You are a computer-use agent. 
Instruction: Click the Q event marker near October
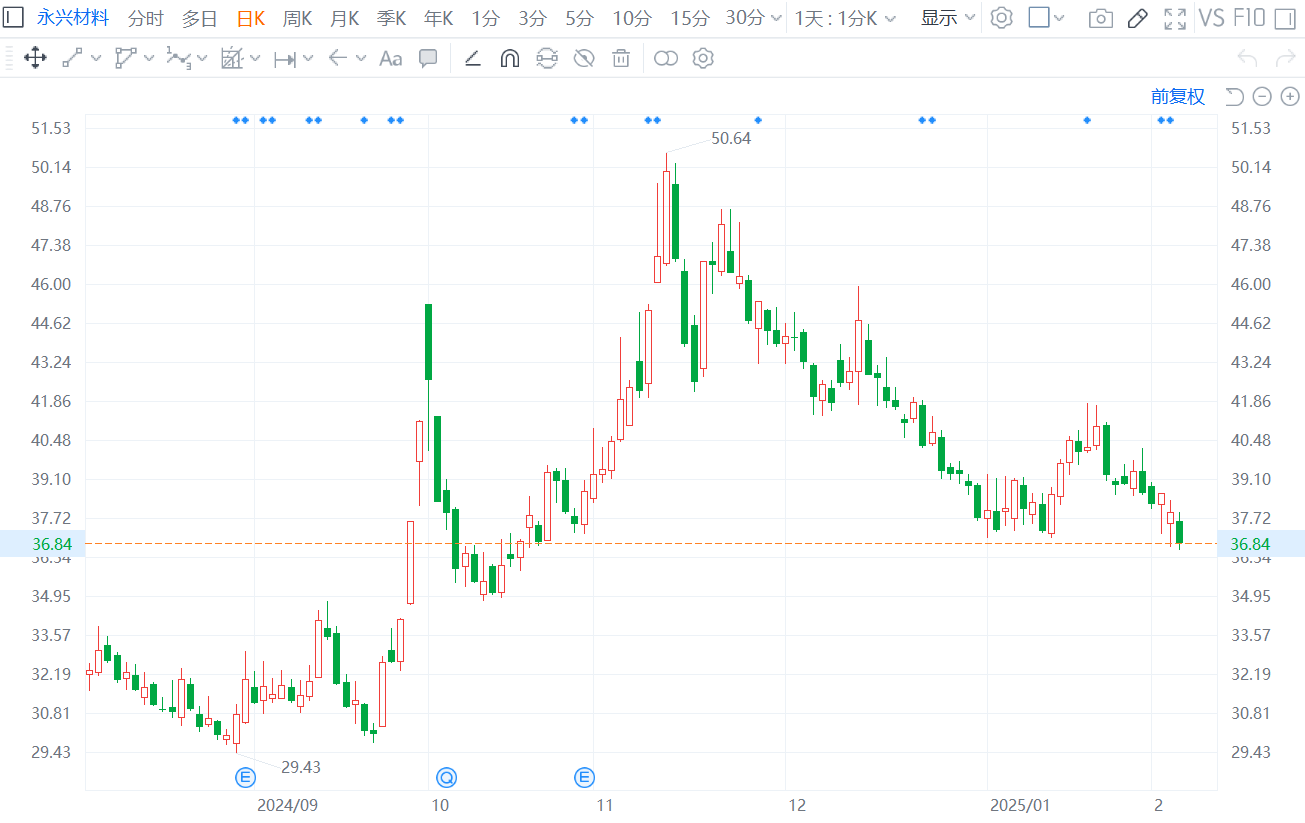point(446,776)
